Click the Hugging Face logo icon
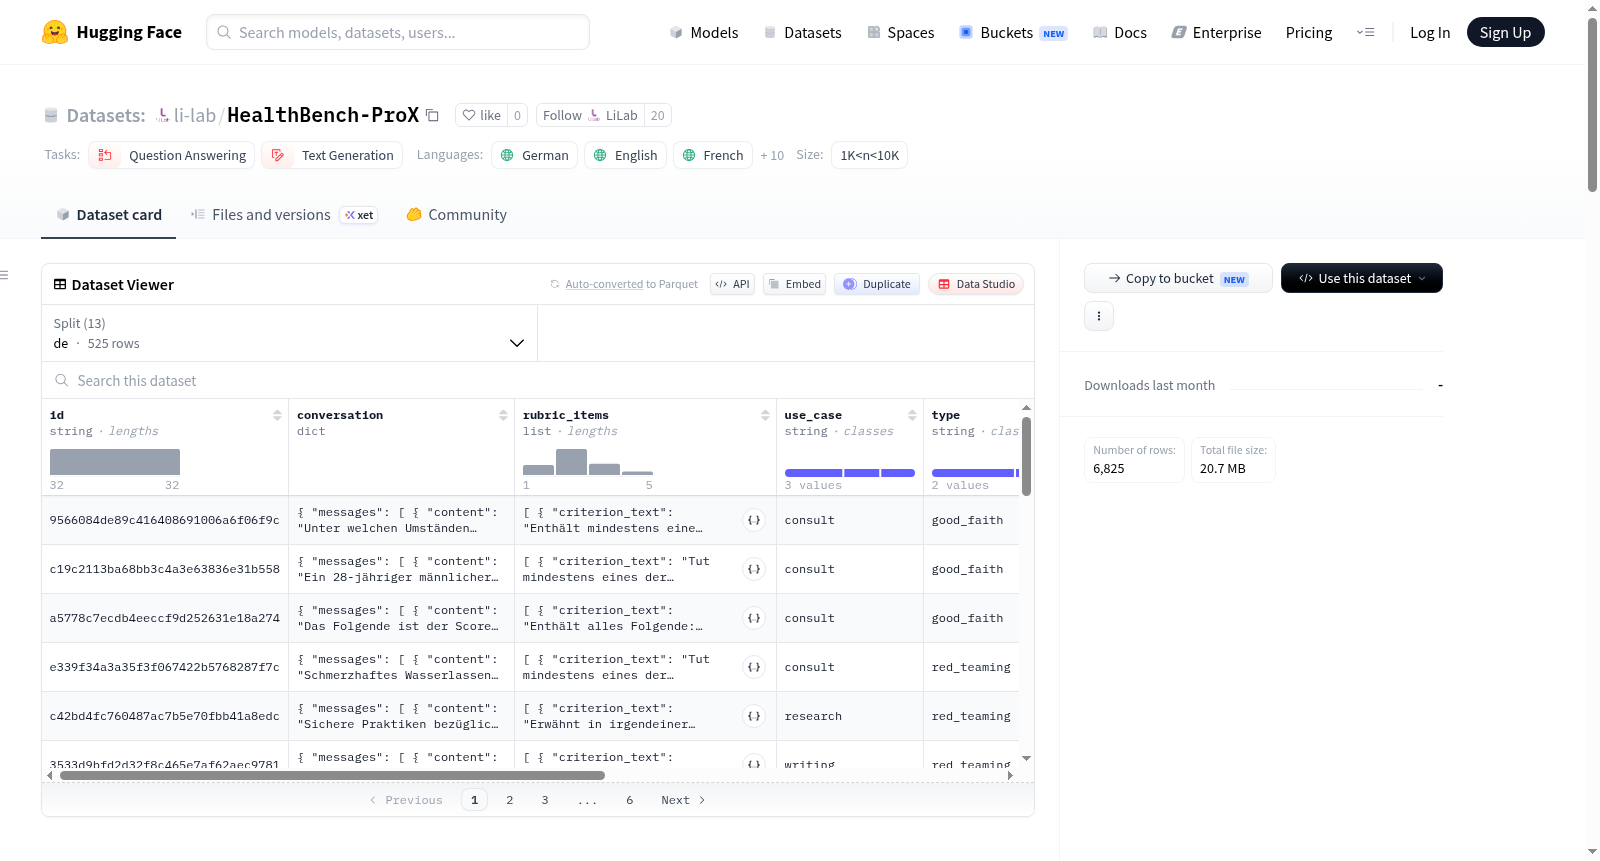 pos(55,32)
